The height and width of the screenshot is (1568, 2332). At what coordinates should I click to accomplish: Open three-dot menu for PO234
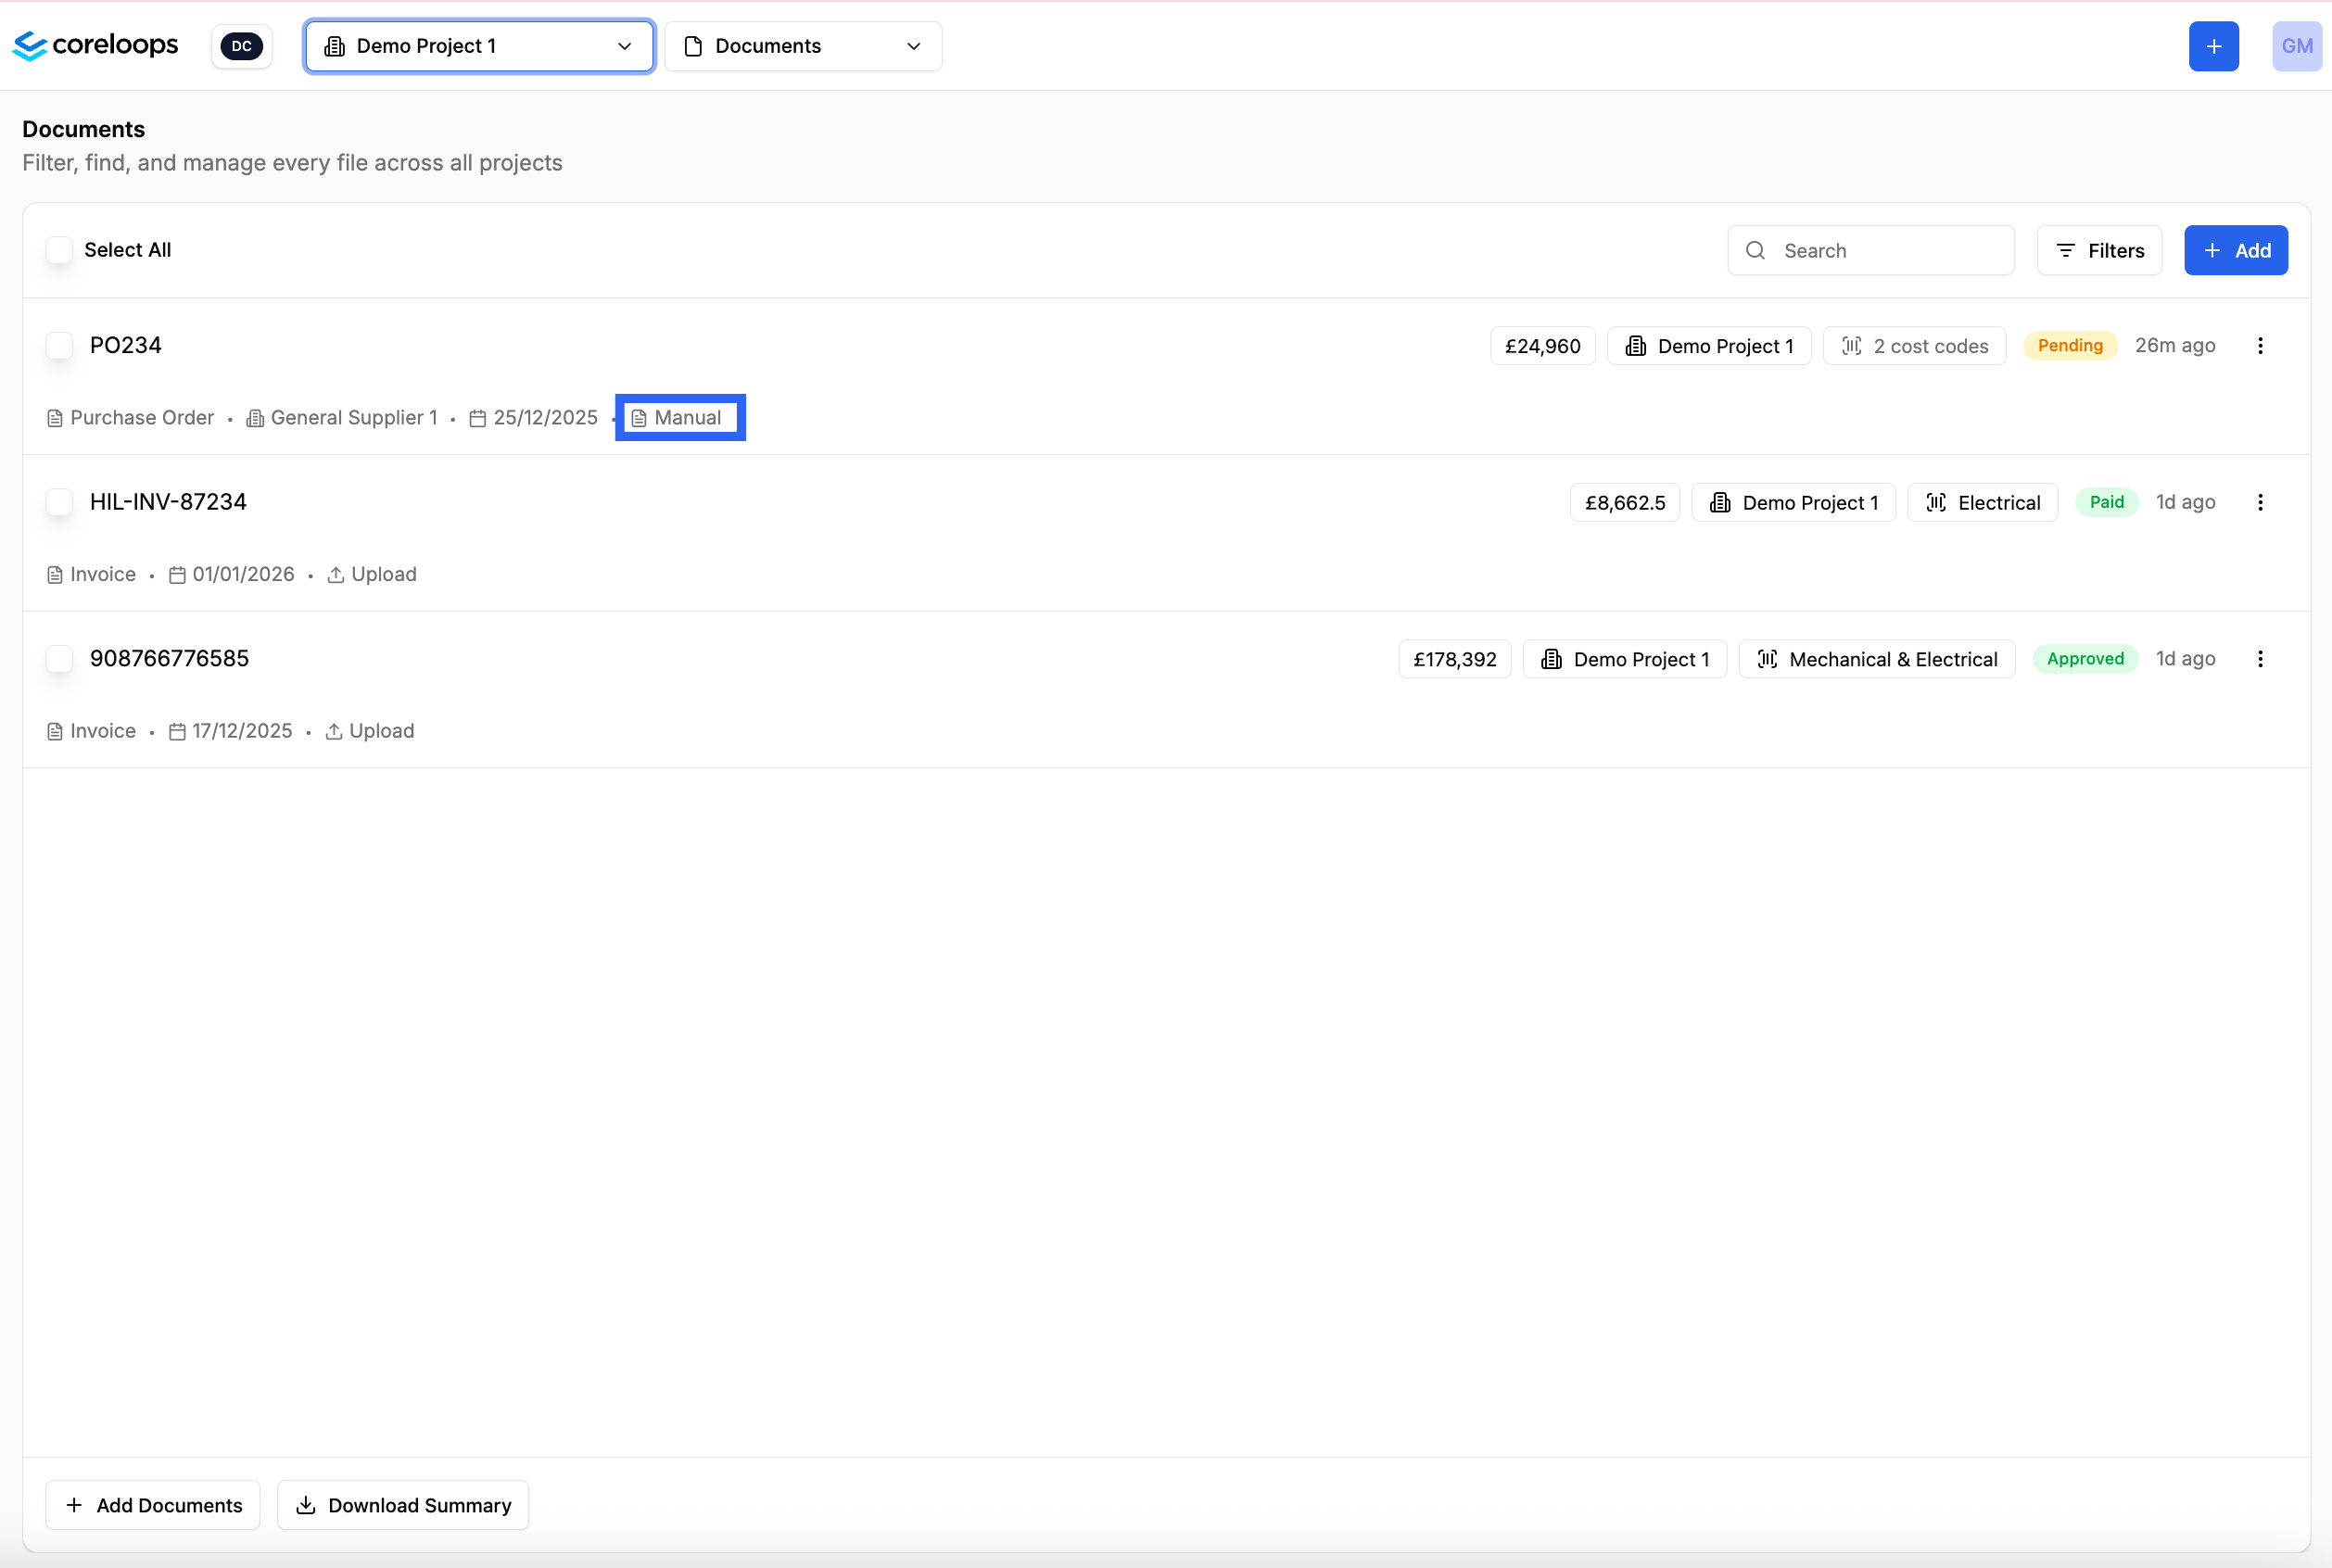point(2260,346)
